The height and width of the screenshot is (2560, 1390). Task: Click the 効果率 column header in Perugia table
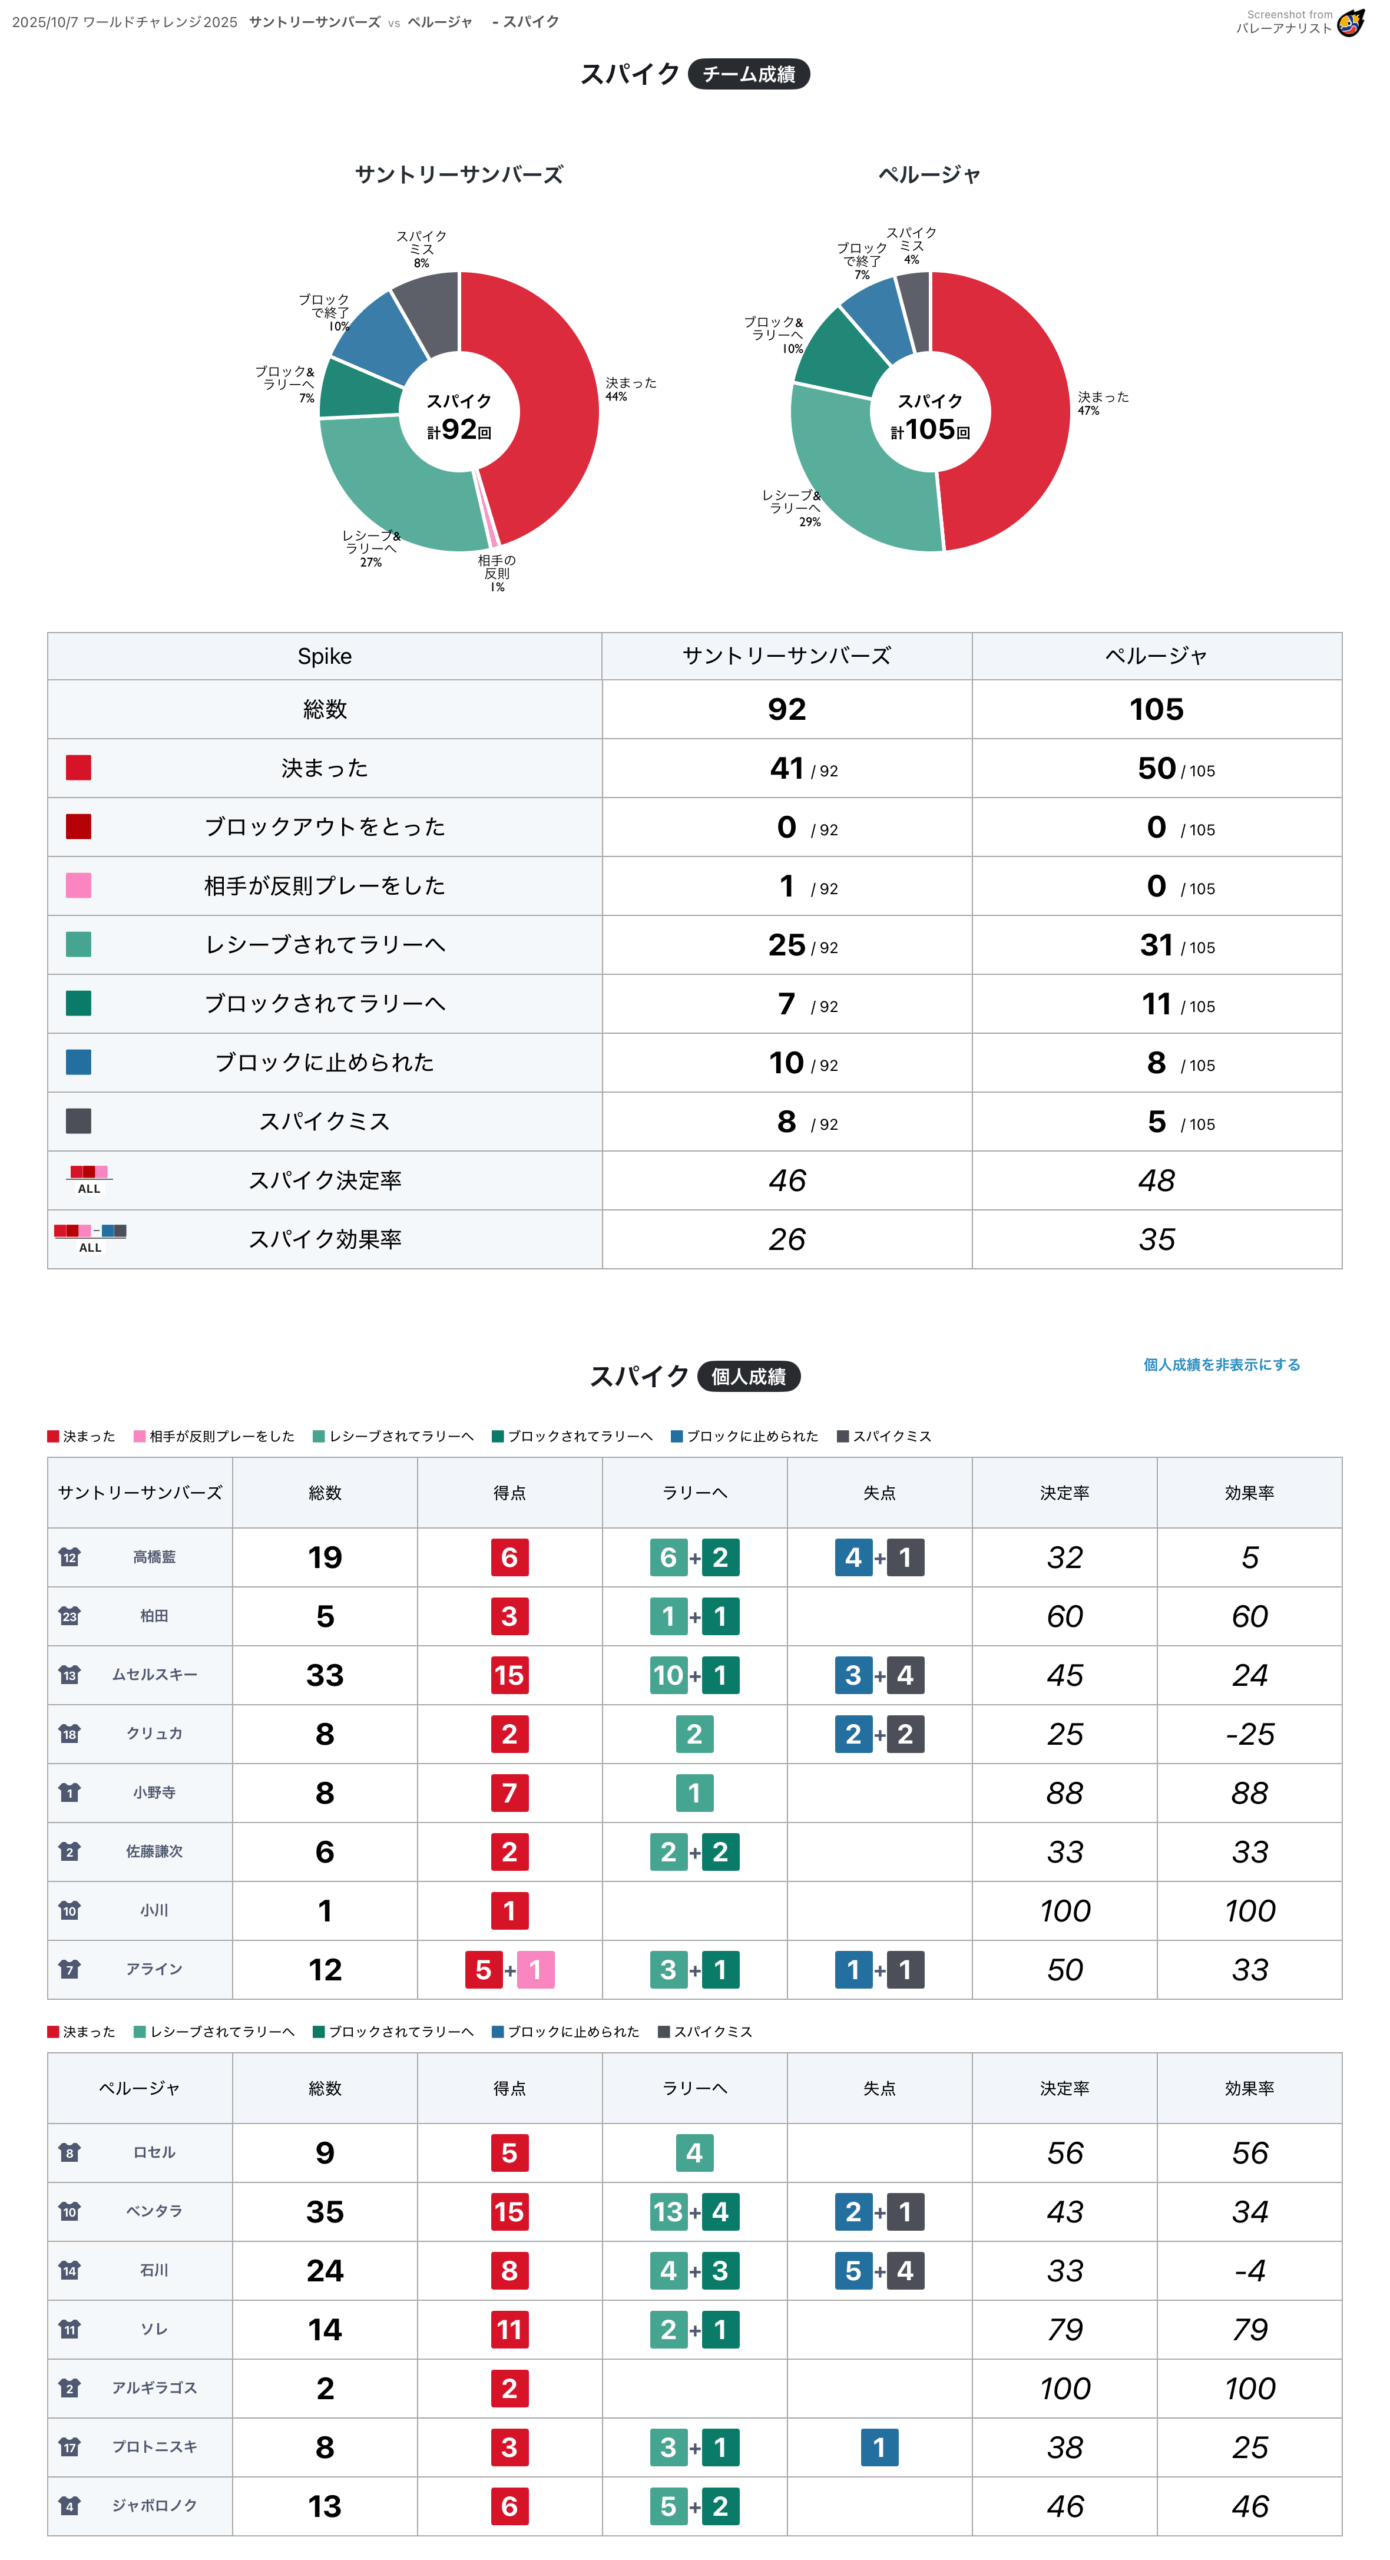coord(1249,2089)
